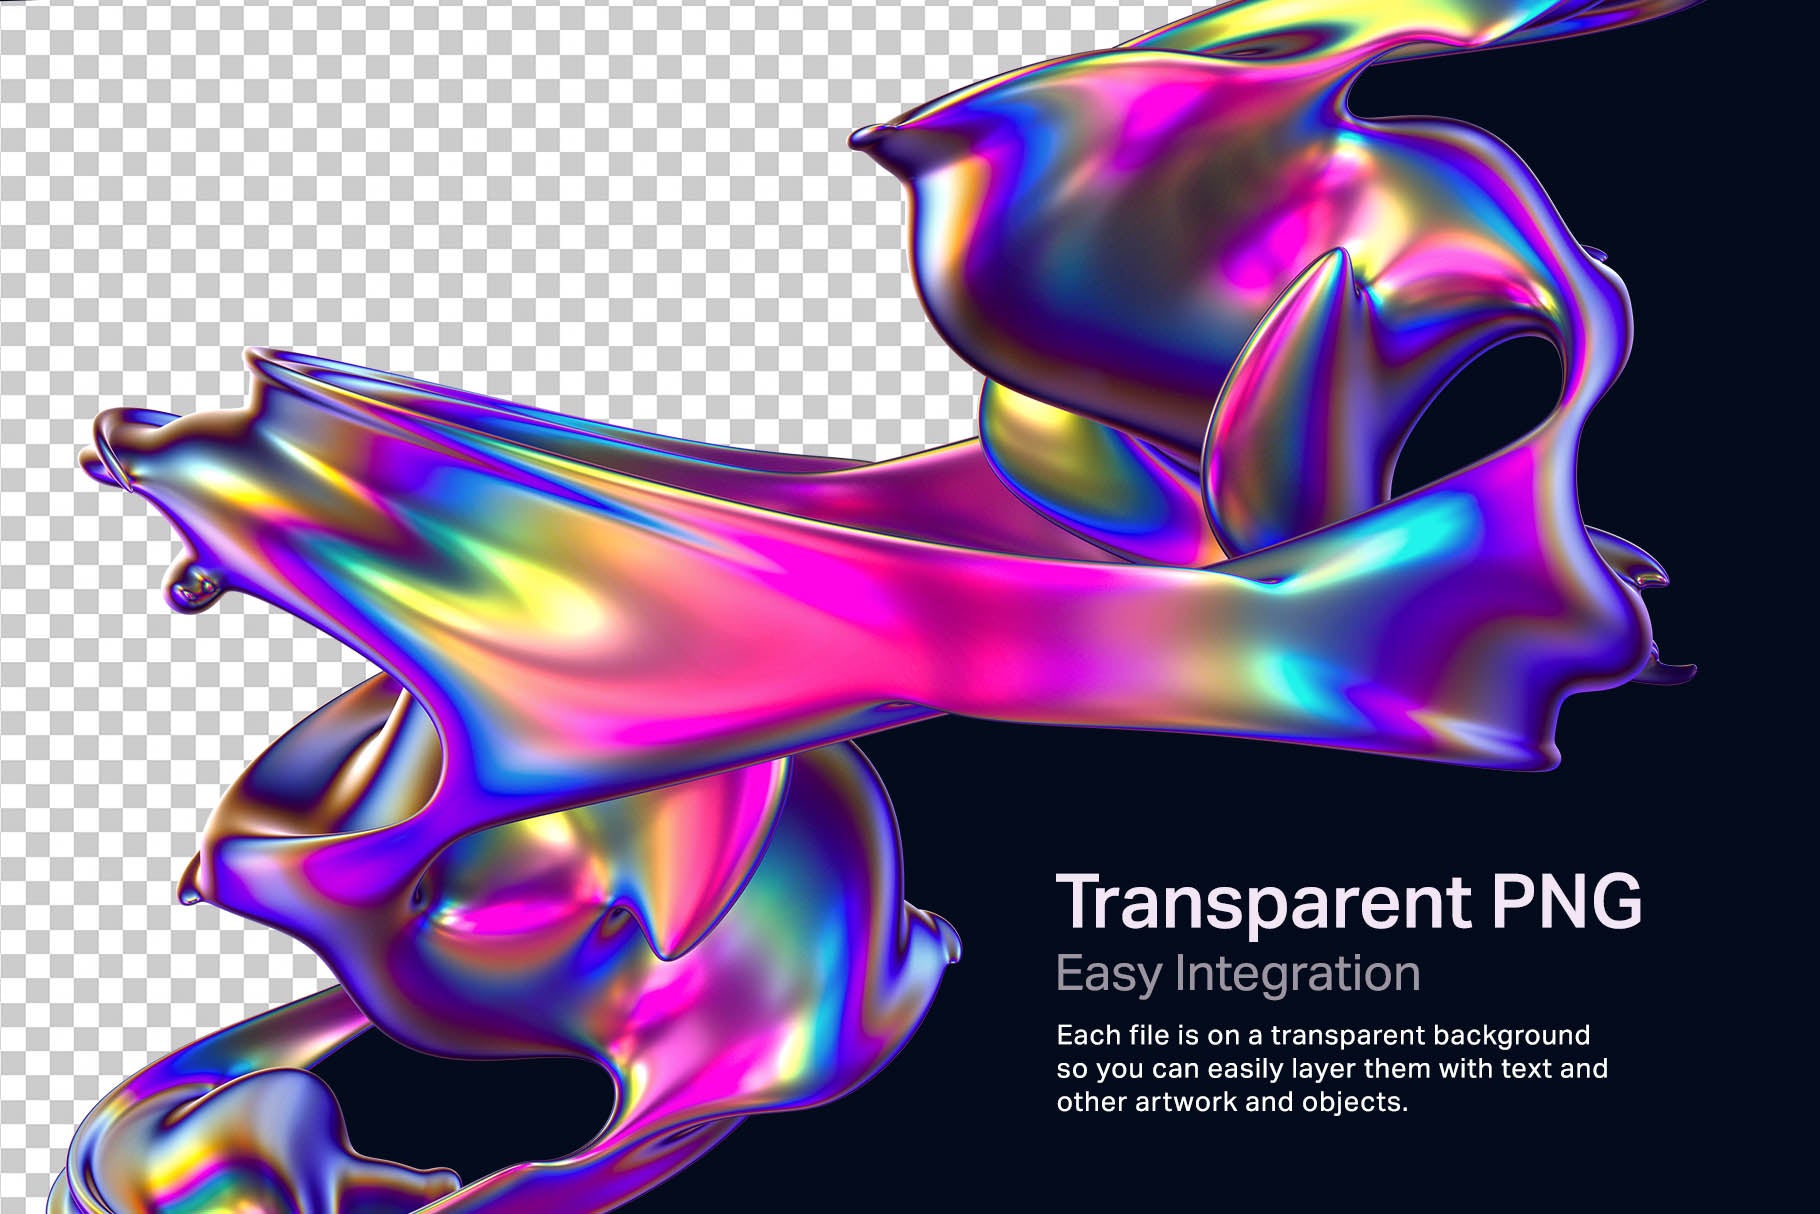Click the "Easy Integration" subtitle

pos(1237,974)
